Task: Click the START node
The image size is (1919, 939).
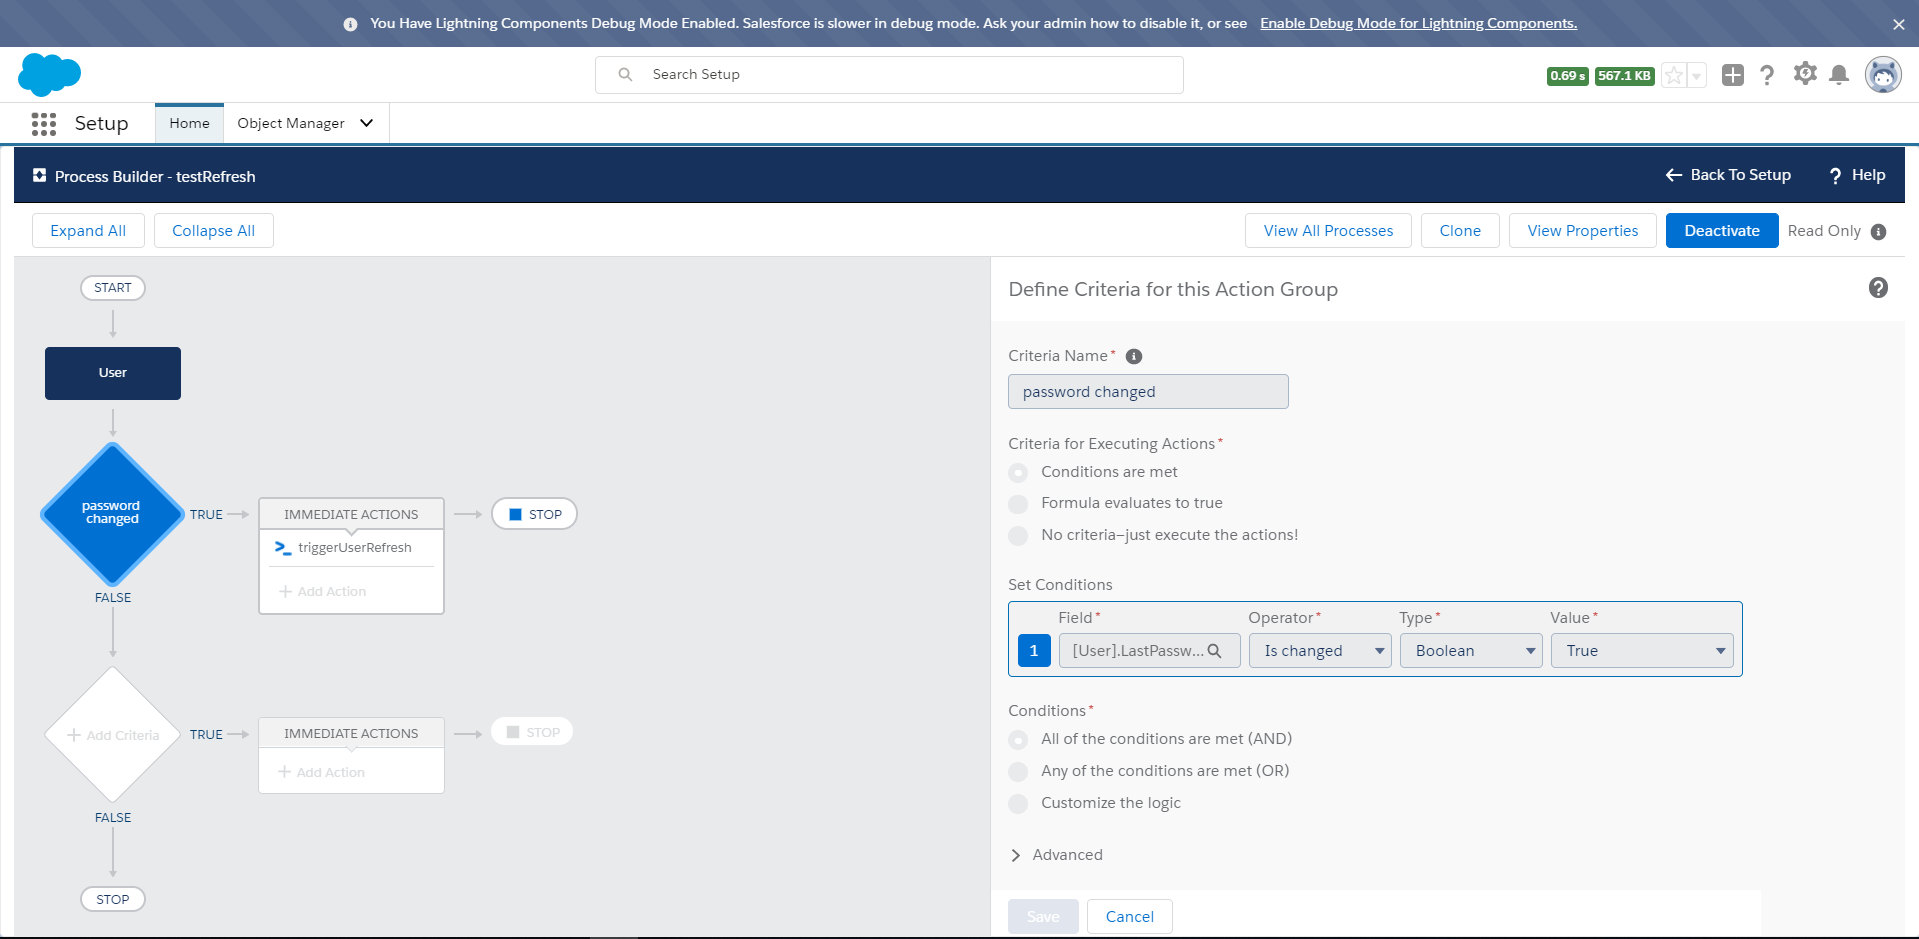Action: (x=113, y=288)
